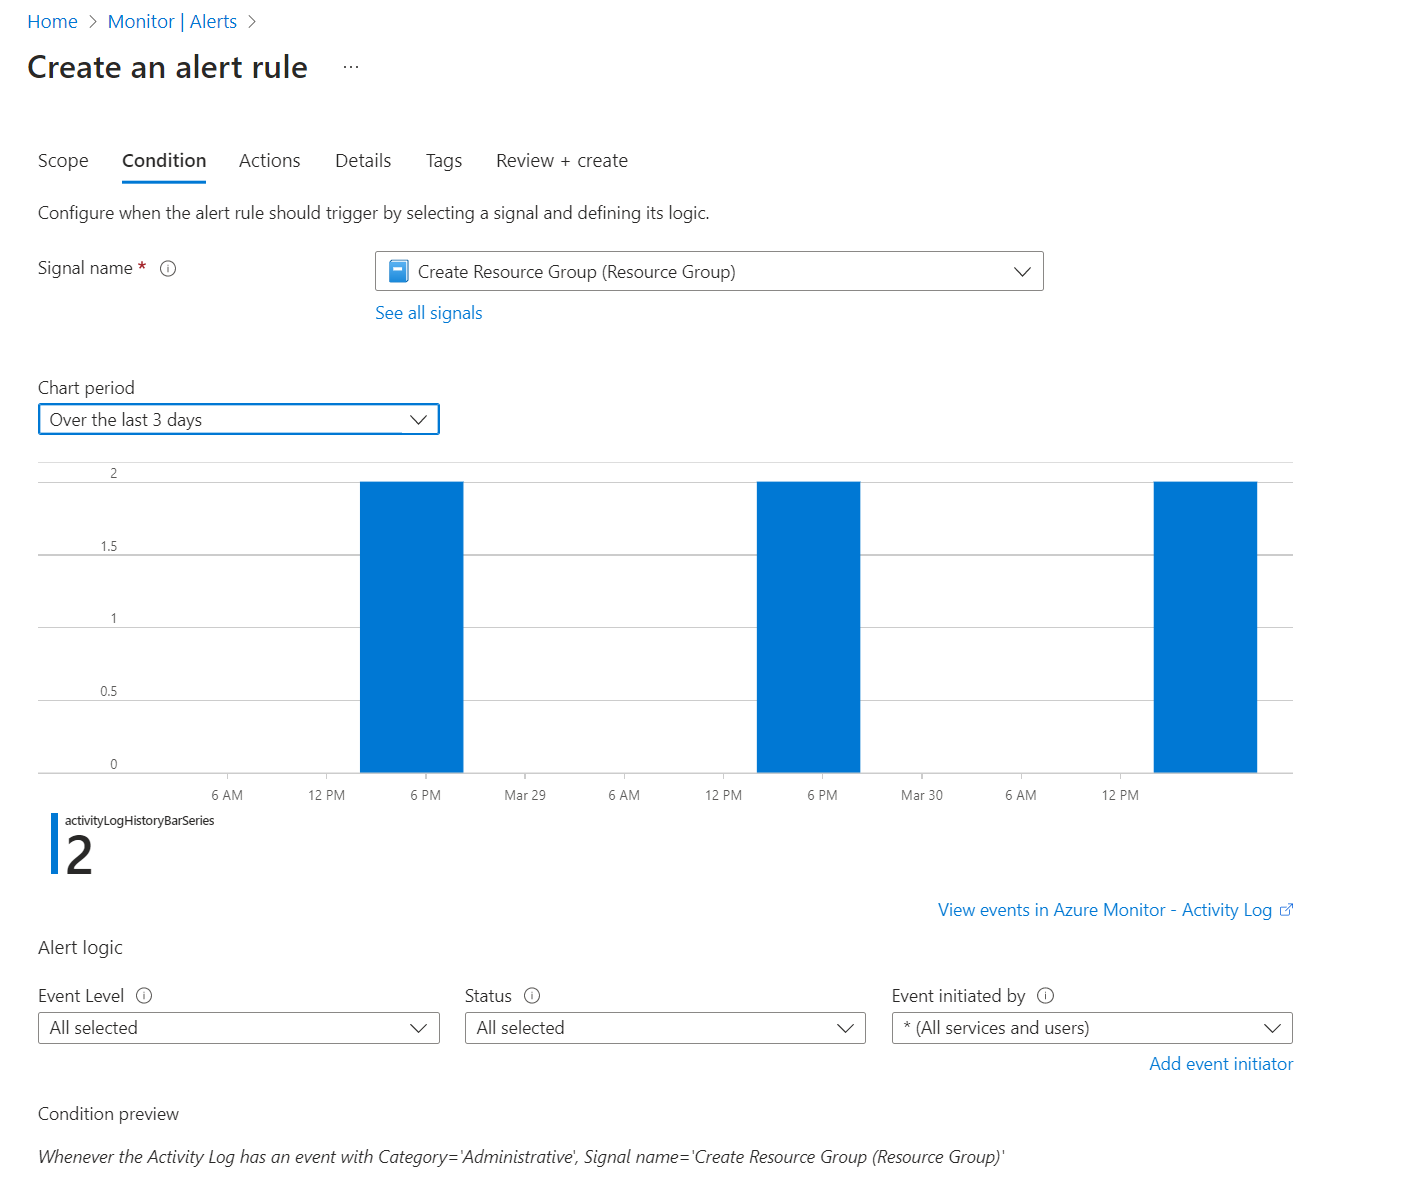Click the See all signals link

[428, 313]
